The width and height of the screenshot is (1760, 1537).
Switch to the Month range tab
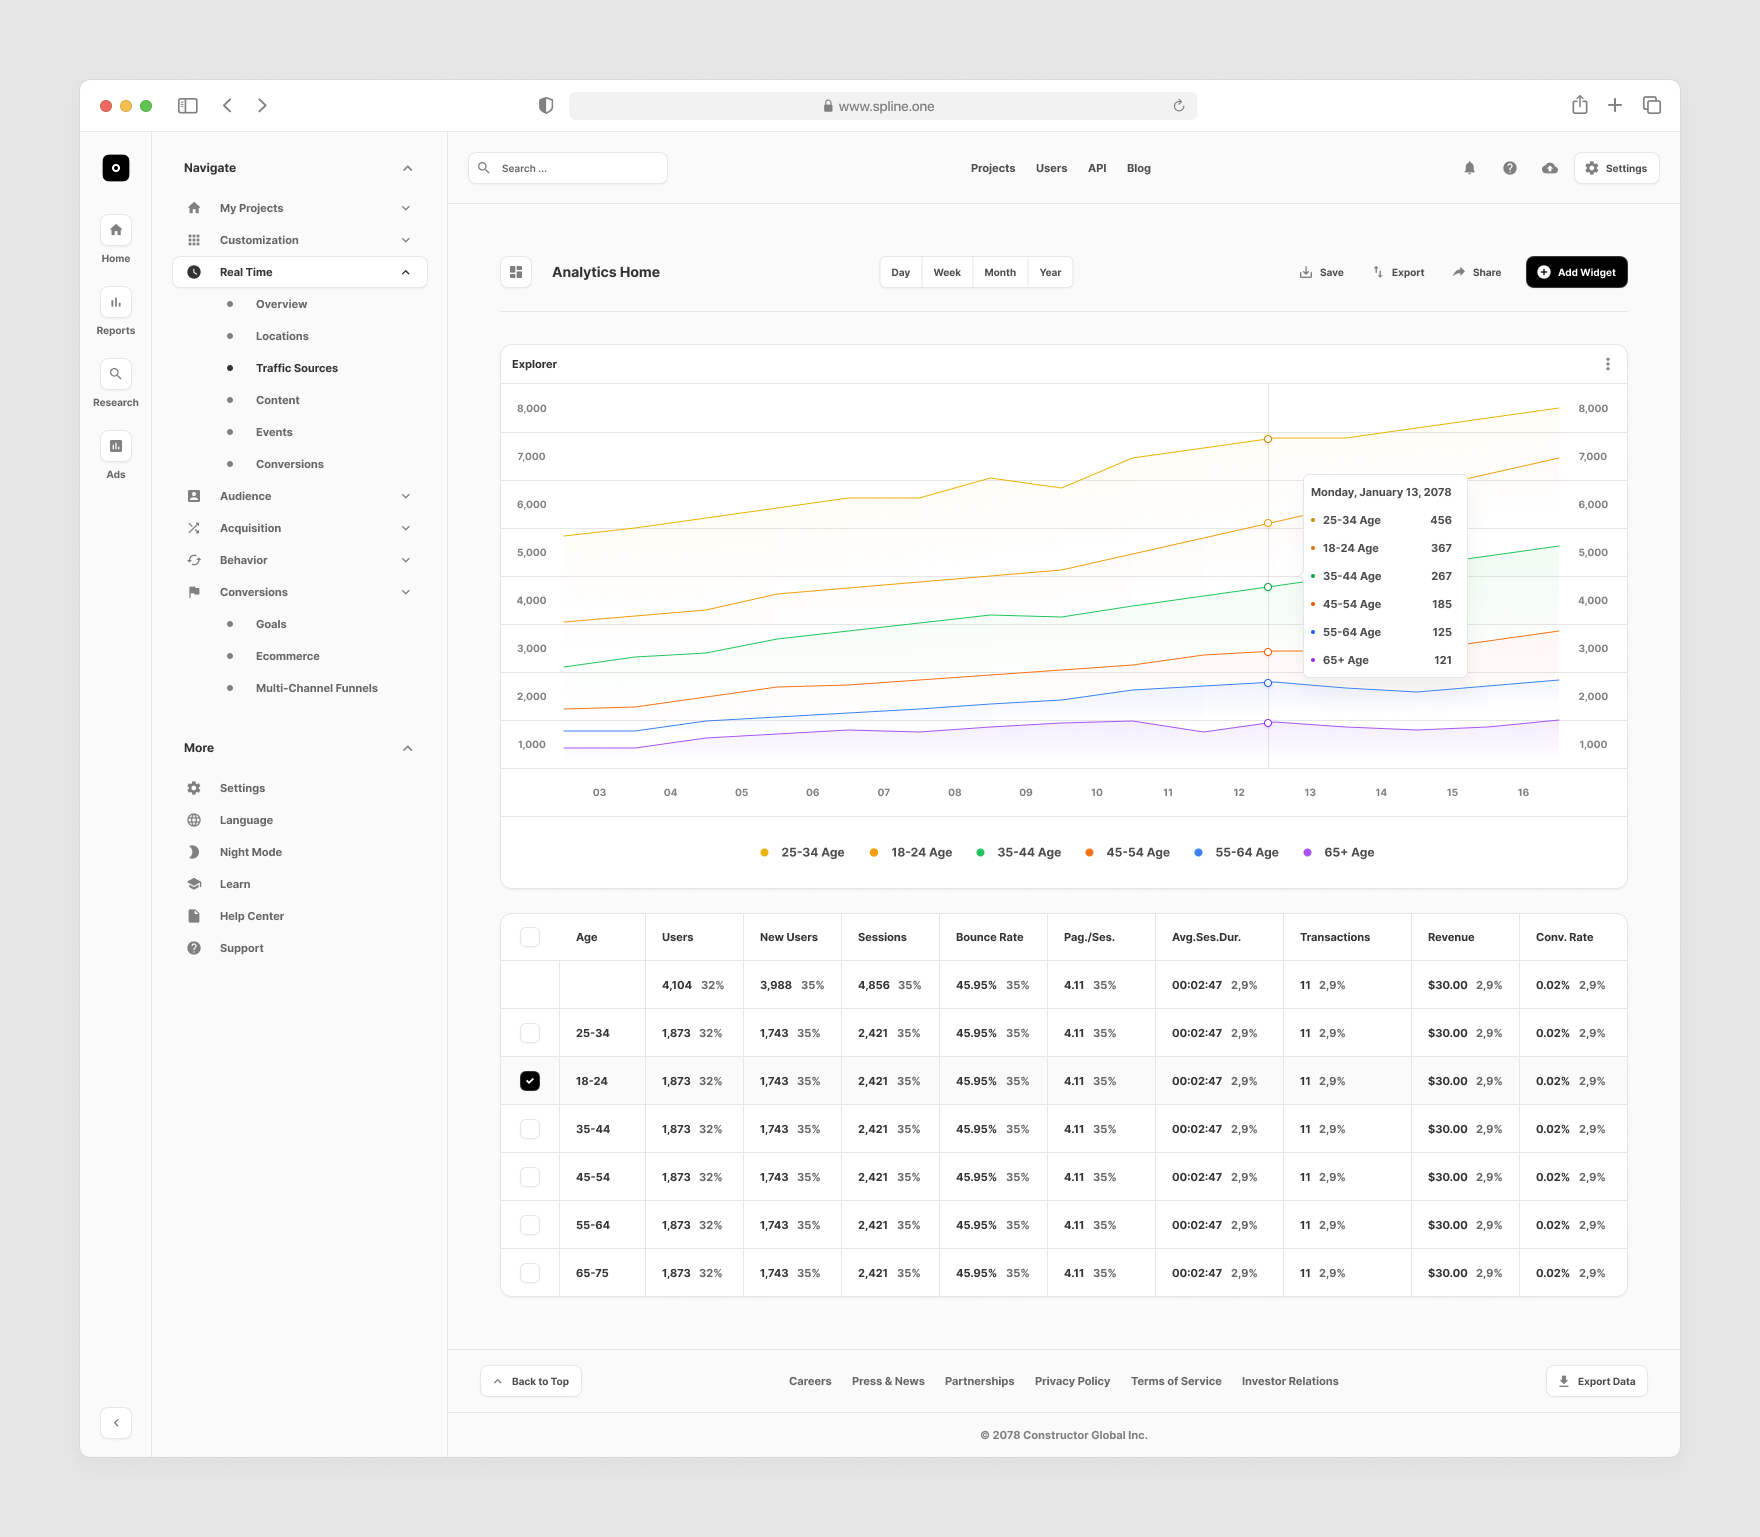1000,272
